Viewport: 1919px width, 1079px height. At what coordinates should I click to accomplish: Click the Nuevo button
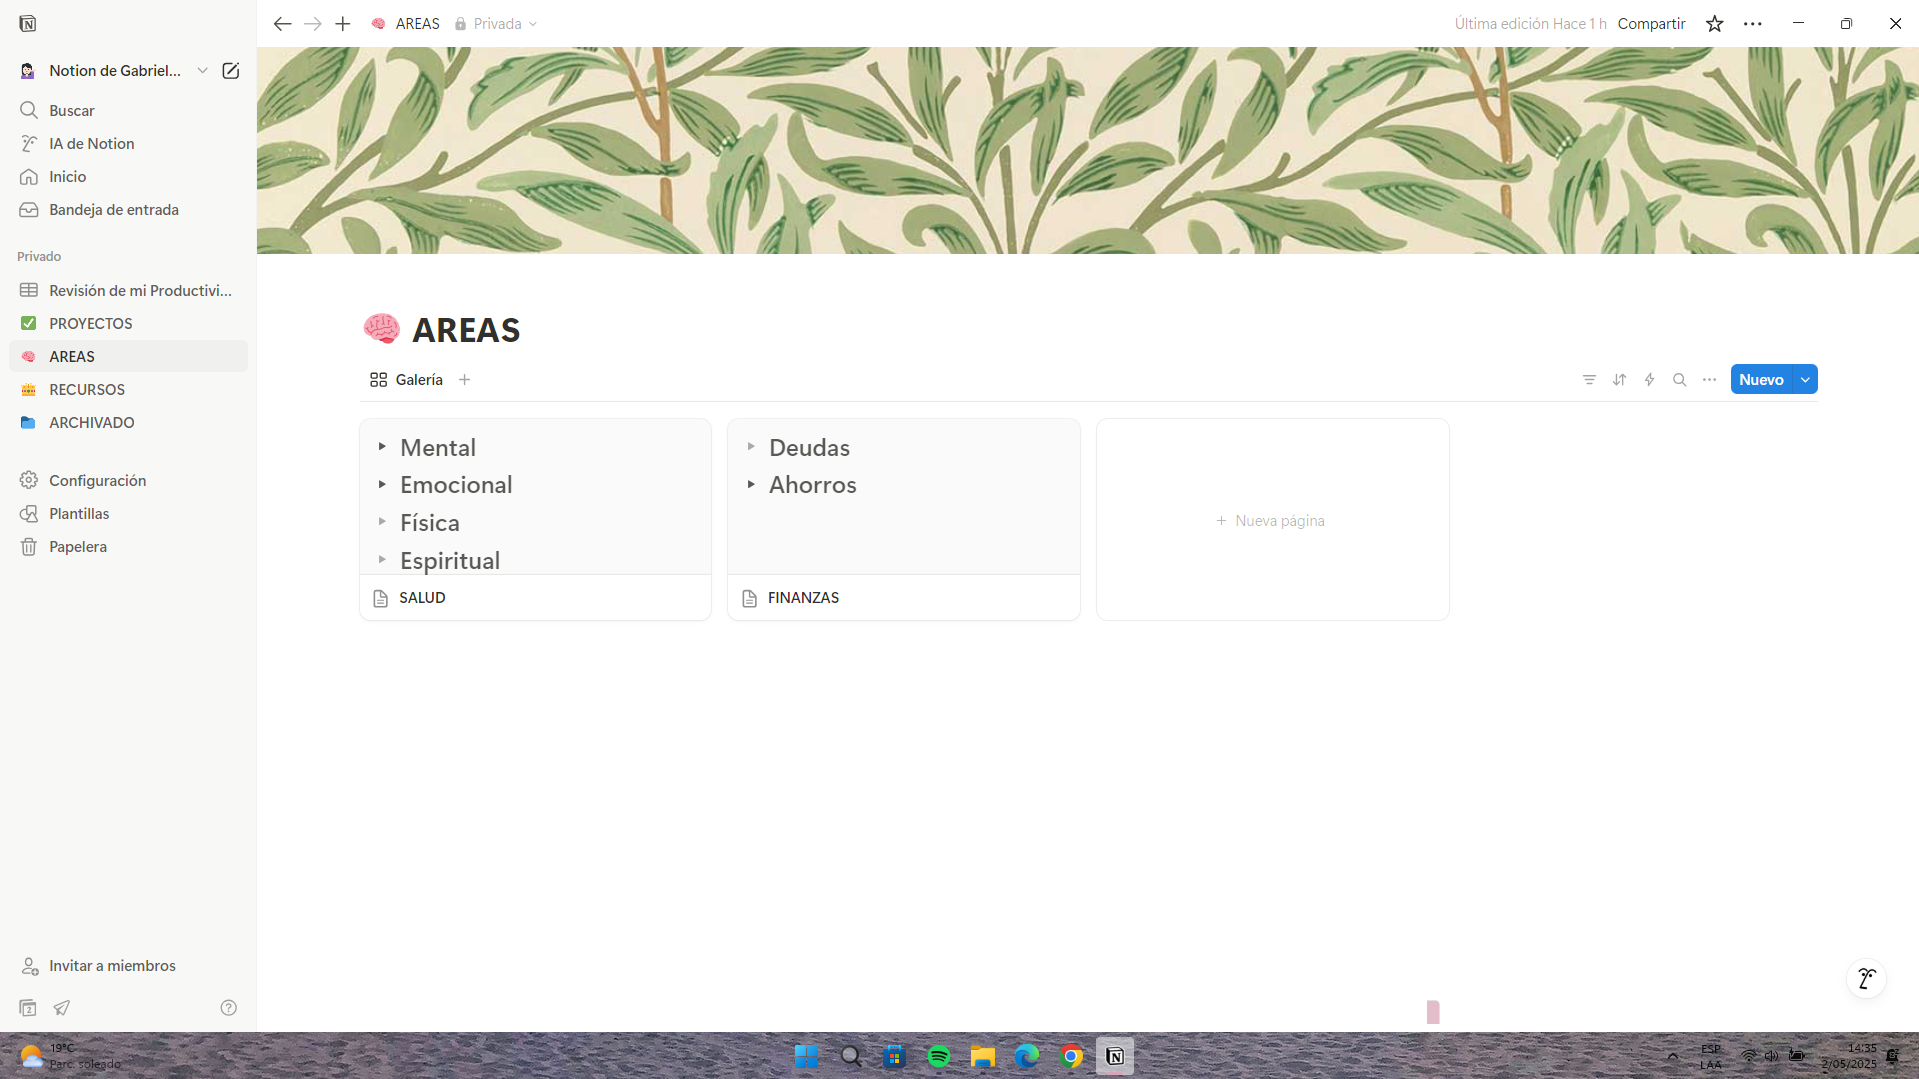click(x=1760, y=380)
